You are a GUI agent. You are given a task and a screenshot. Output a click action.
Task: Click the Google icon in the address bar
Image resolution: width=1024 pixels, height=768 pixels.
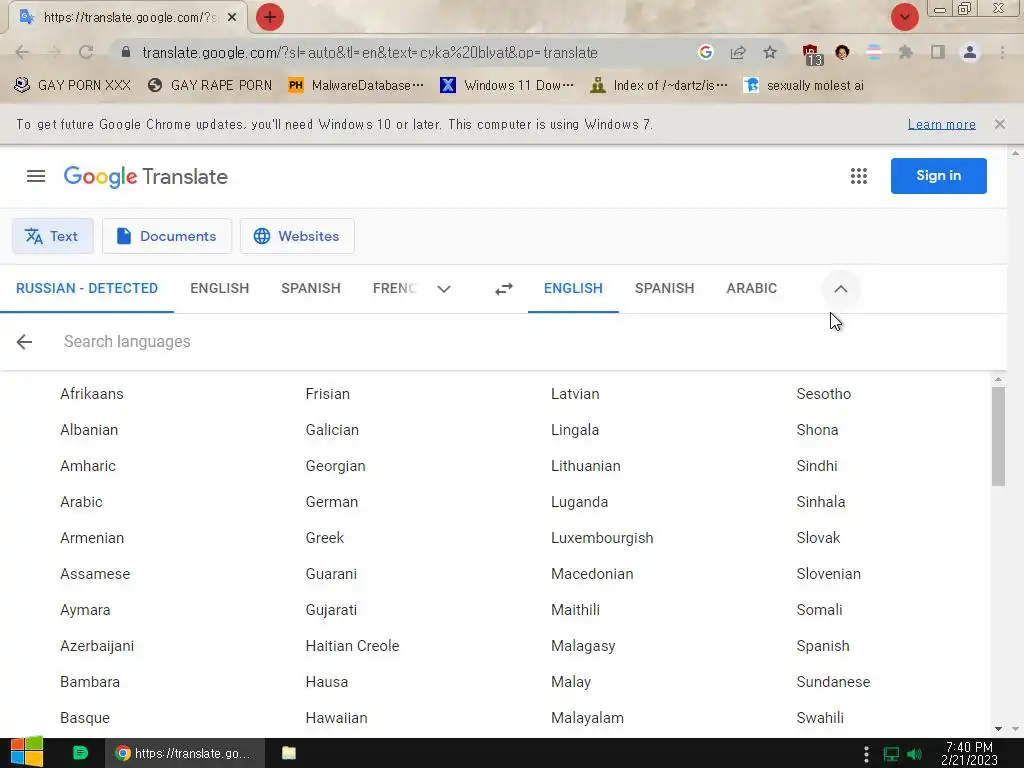coord(705,52)
